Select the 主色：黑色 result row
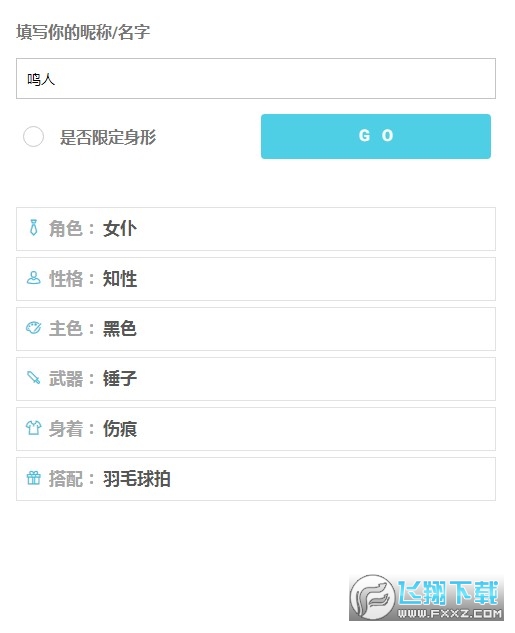The height and width of the screenshot is (633, 515). (x=256, y=329)
